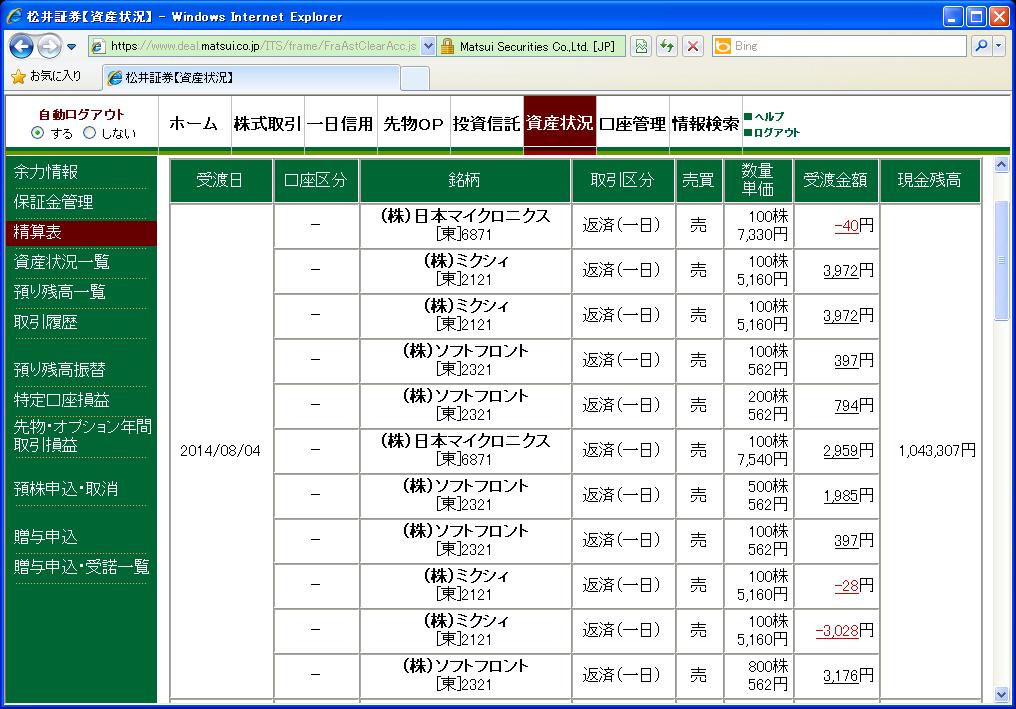Screen dimensions: 1016x709
Task: Open the 情報検索 menu tab
Action: 706,123
